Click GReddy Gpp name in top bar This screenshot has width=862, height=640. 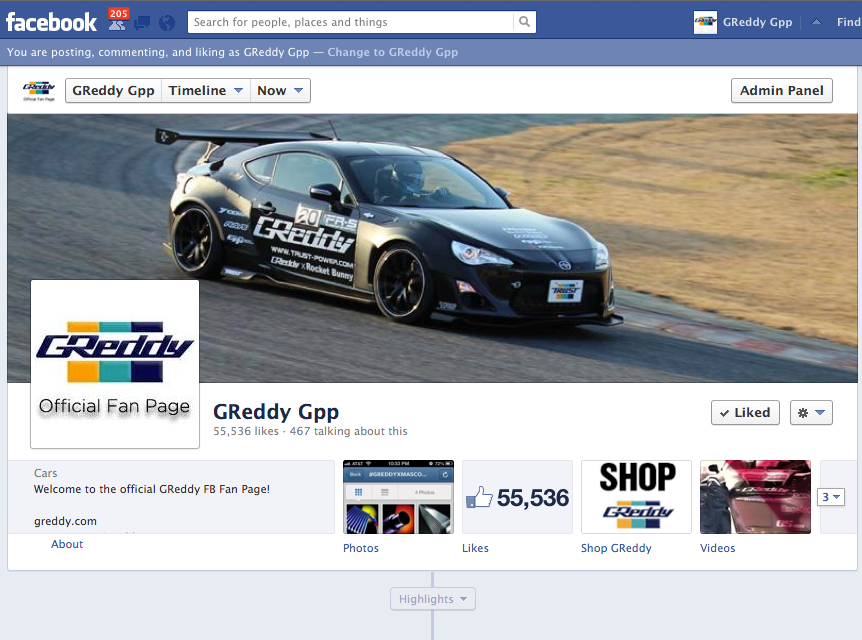[758, 23]
